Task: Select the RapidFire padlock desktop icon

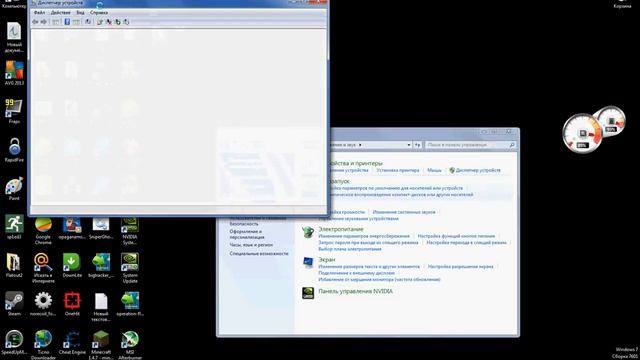Action: click(x=14, y=149)
